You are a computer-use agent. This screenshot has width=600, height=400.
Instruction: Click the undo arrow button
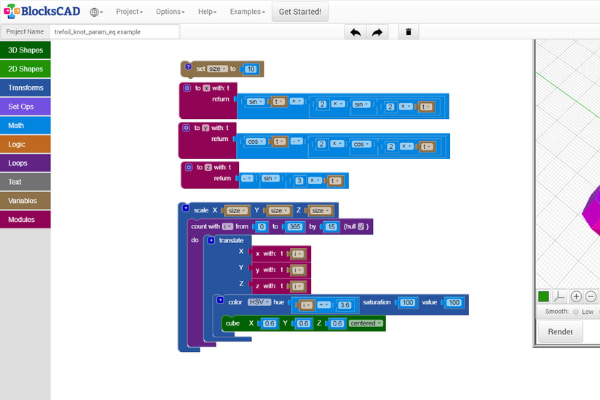354,32
